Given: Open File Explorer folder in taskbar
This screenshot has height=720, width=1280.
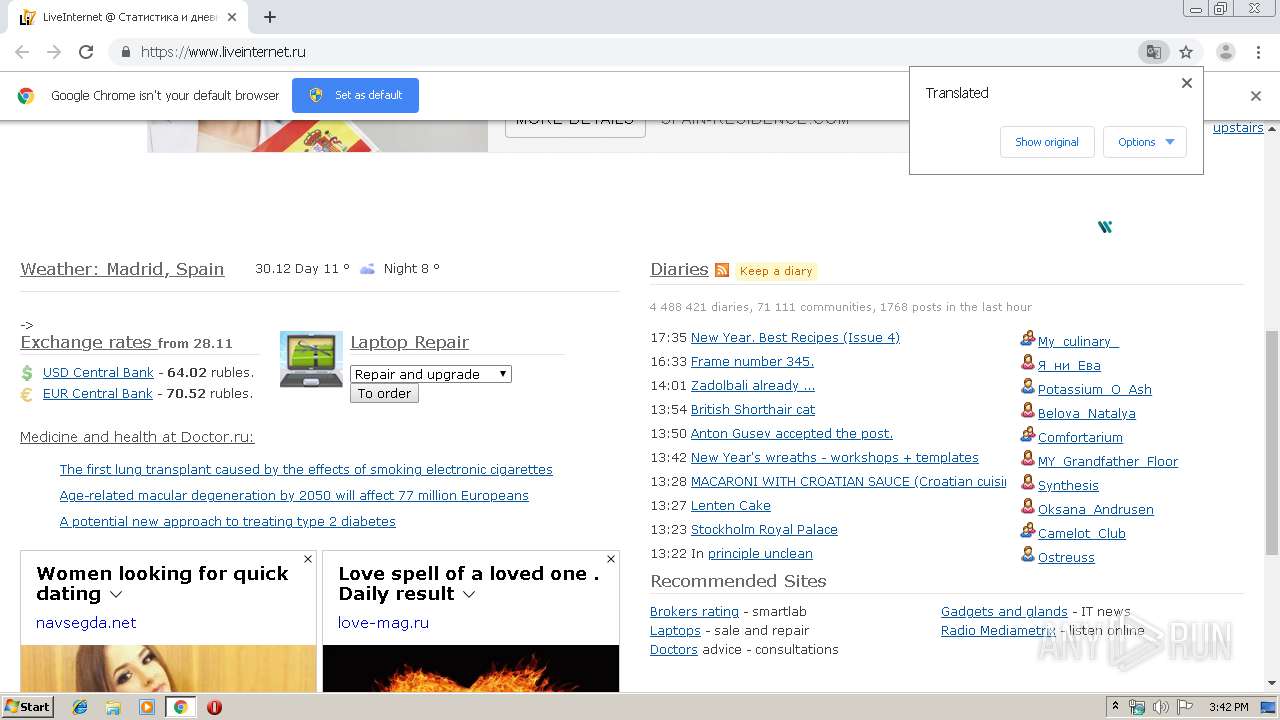Looking at the screenshot, I should point(113,707).
